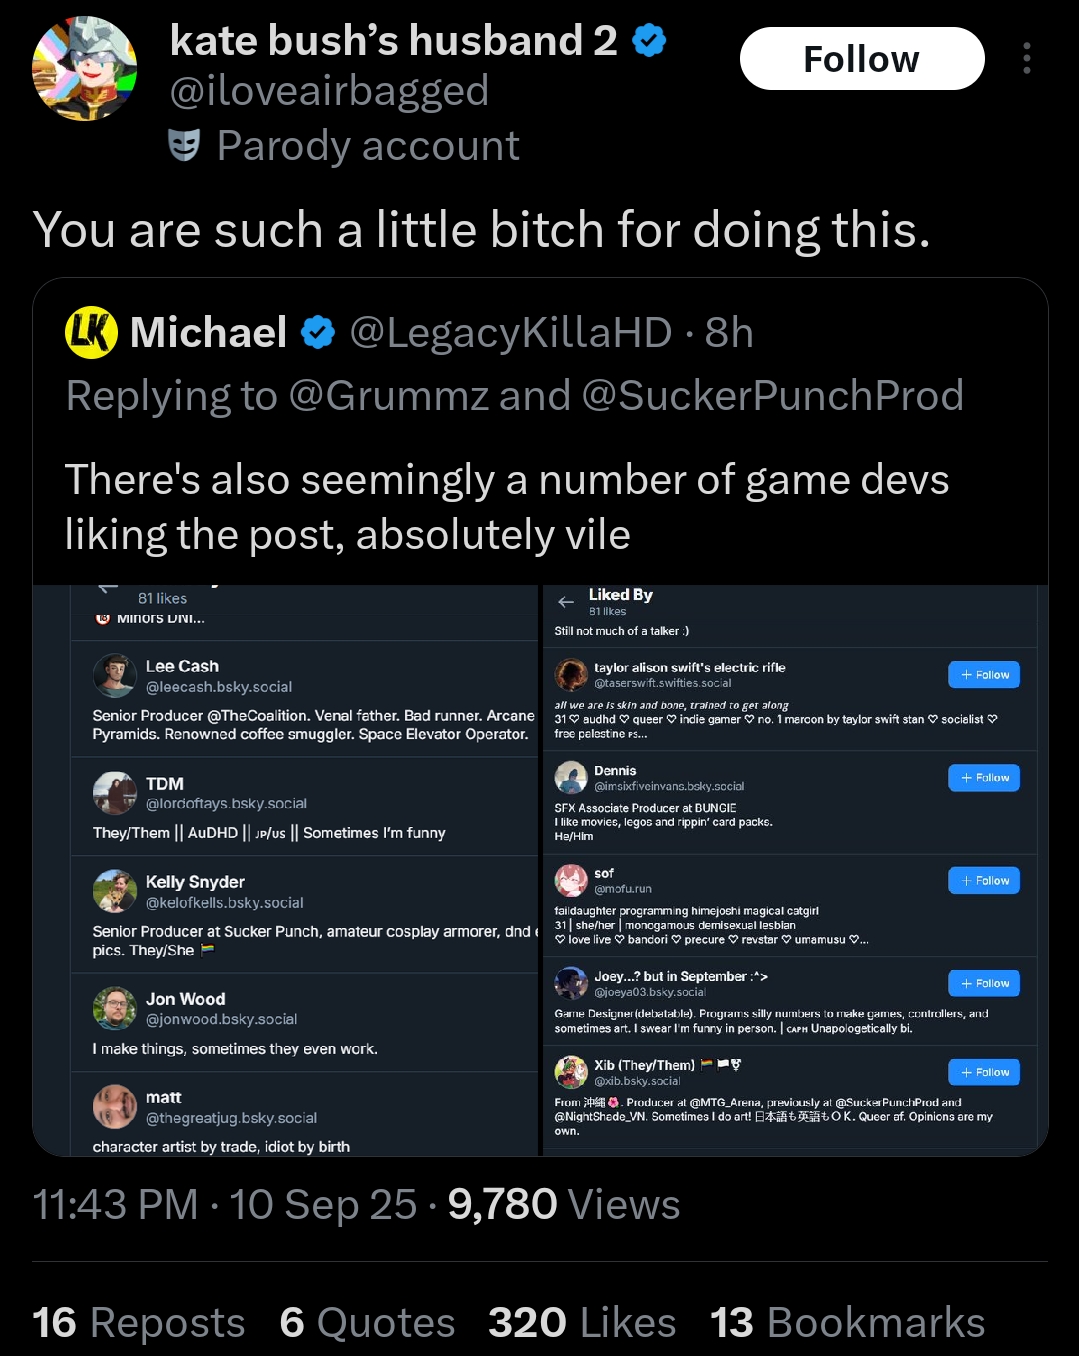The image size is (1079, 1356).
Task: Open the 13 Bookmarks count
Action: pos(848,1322)
